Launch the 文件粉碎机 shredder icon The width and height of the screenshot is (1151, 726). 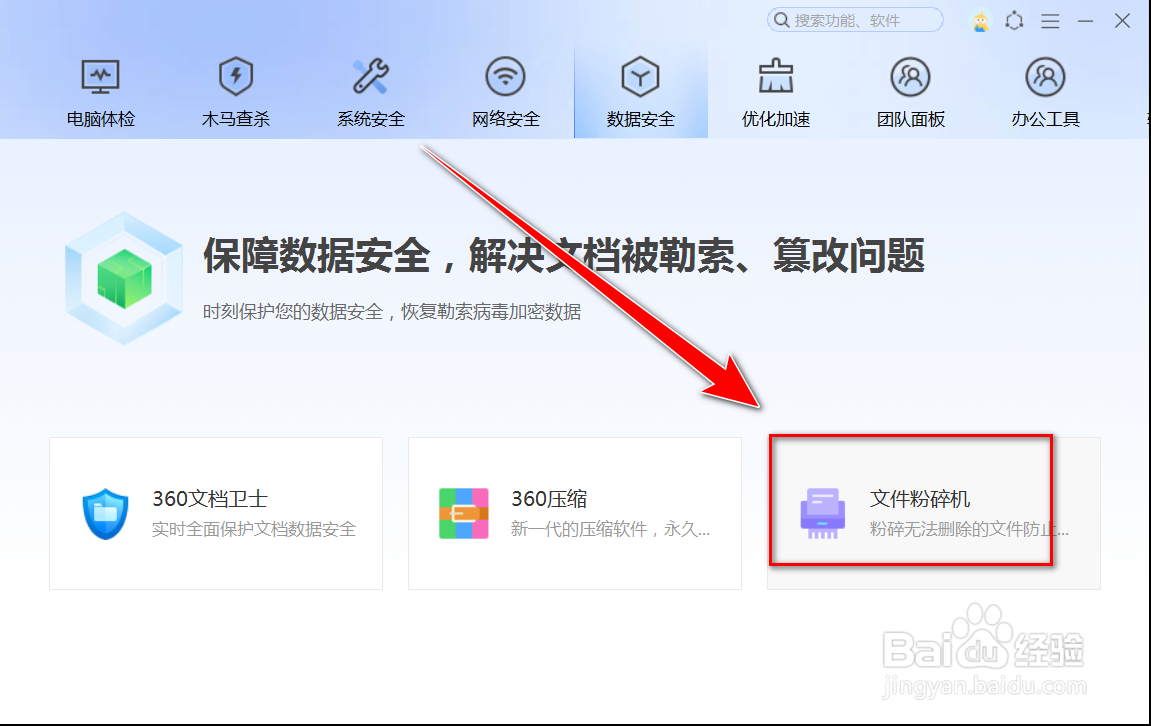(x=822, y=513)
